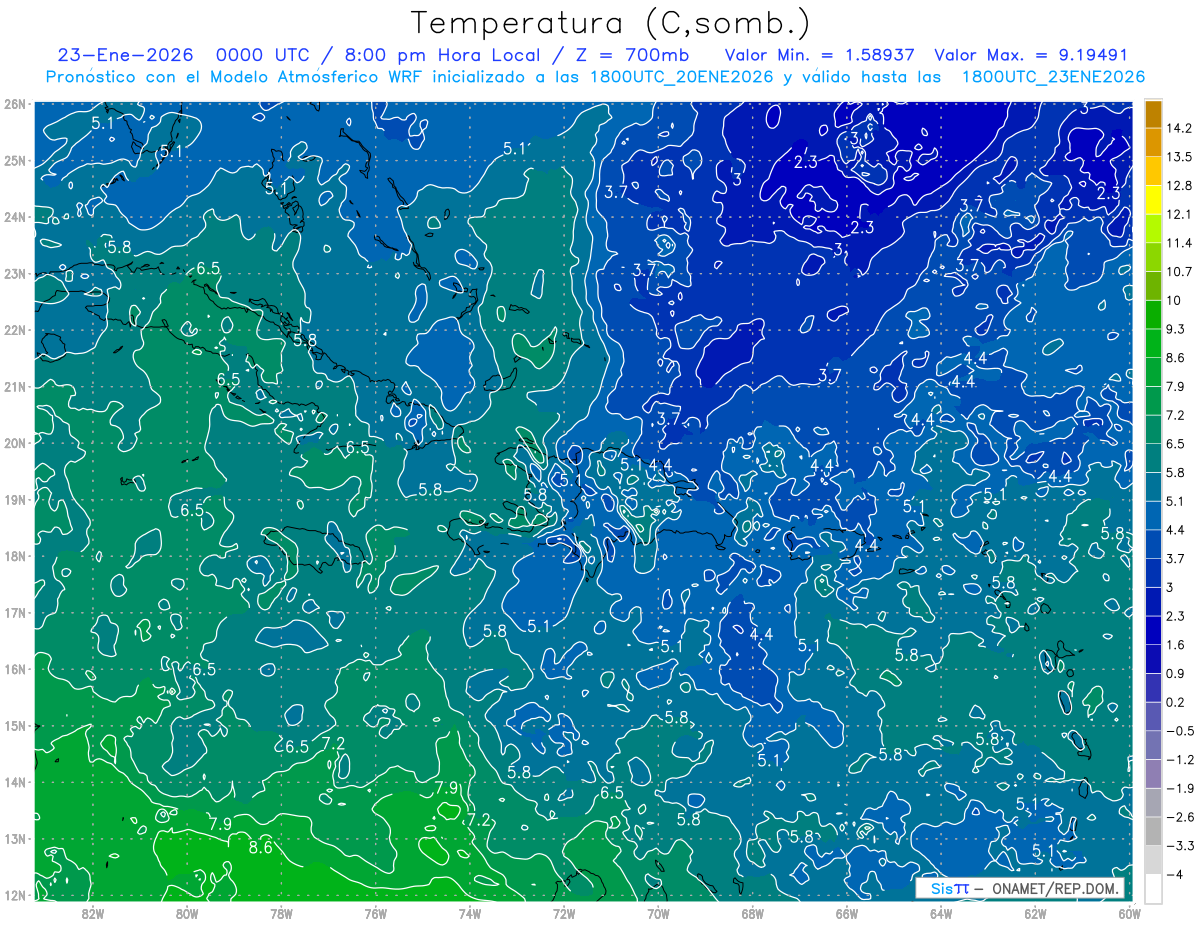Click the '15N' latitude axis label

click(x=15, y=726)
